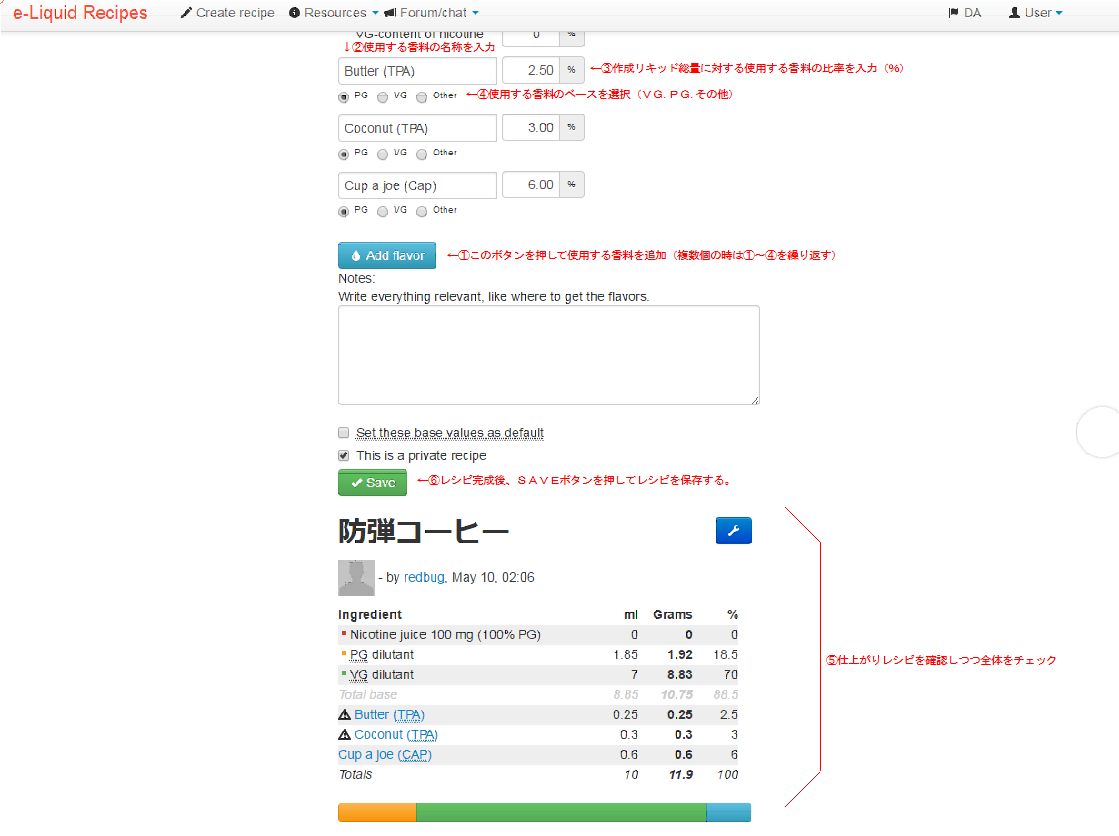Focus the 6.00 percent field for Cup a joe
The image size is (1119, 836).
[x=531, y=185]
